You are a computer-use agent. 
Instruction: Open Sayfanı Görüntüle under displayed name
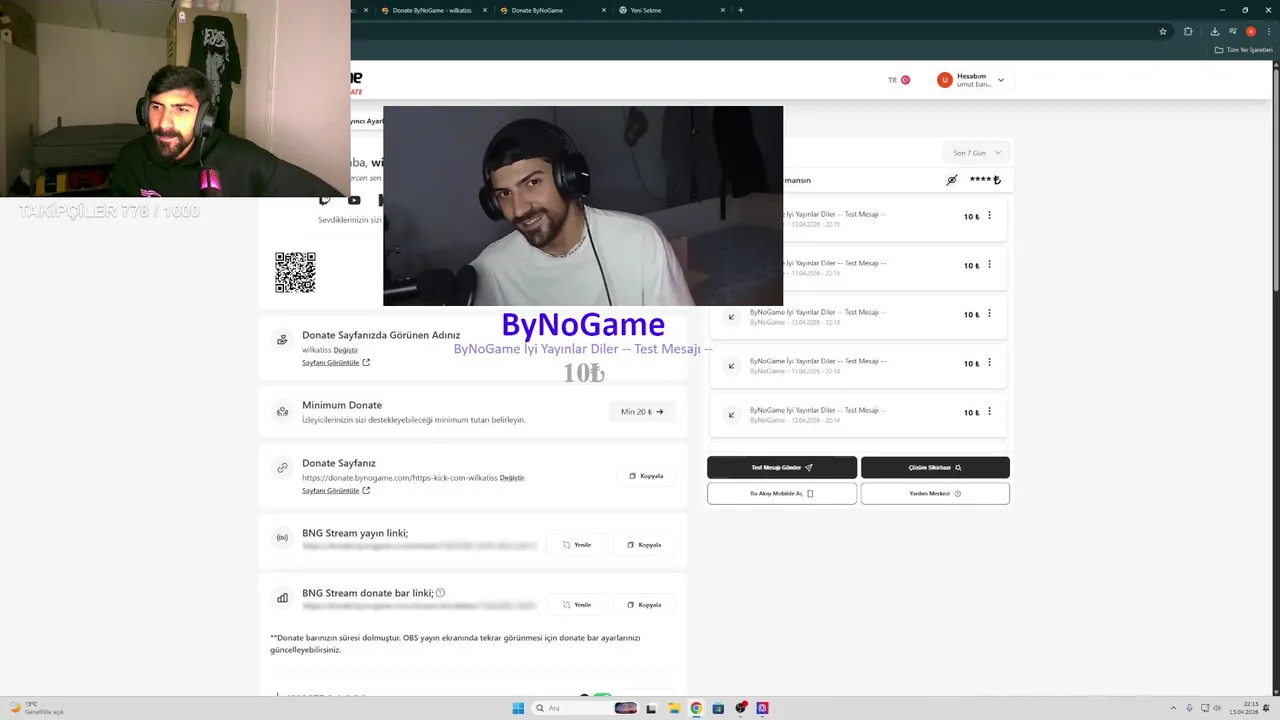pyautogui.click(x=336, y=363)
